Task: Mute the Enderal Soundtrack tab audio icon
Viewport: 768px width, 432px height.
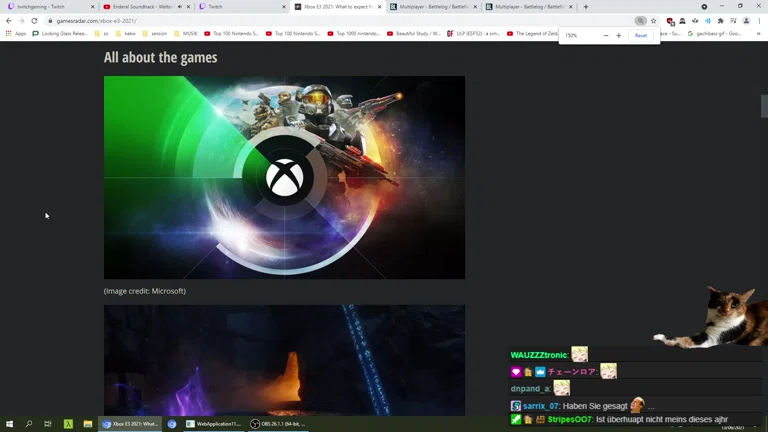Action: coord(180,7)
